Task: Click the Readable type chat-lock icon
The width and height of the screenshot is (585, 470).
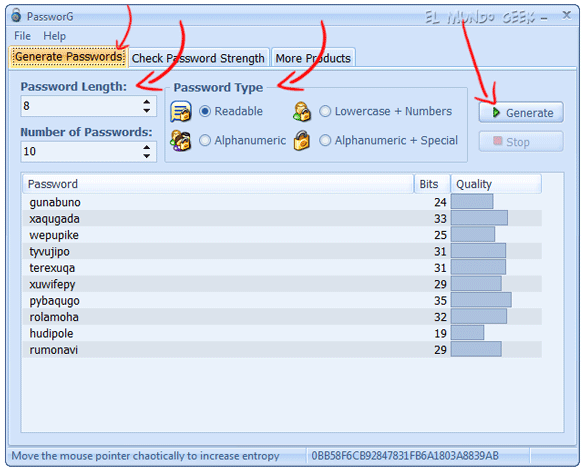Action: (181, 112)
